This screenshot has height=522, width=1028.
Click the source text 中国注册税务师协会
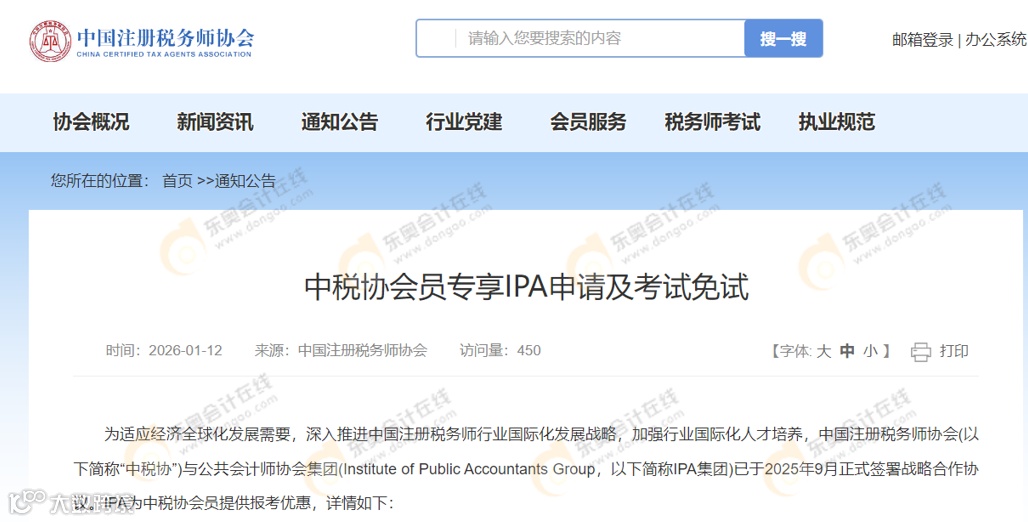363,351
